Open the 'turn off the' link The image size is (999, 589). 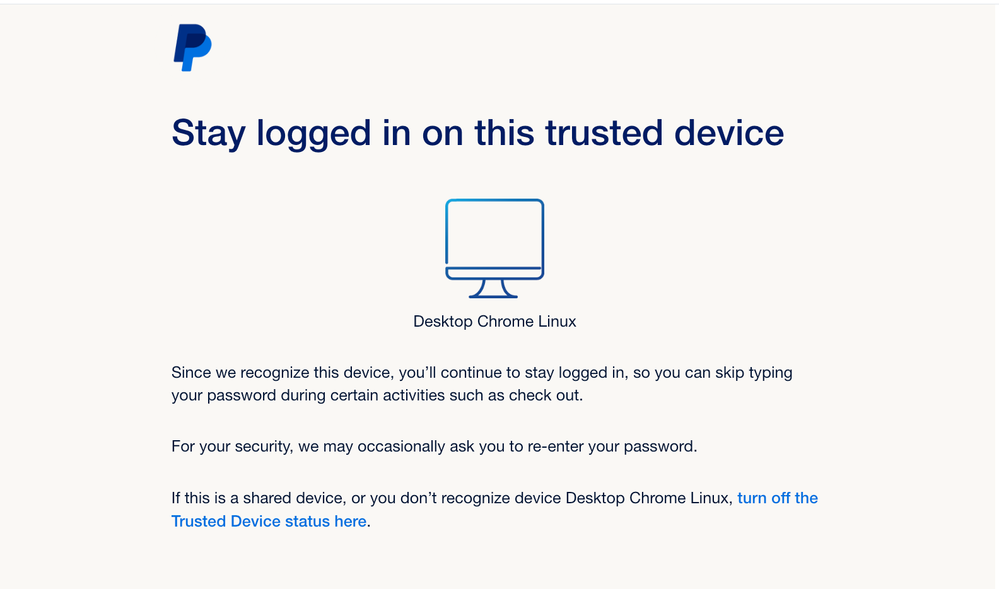777,498
